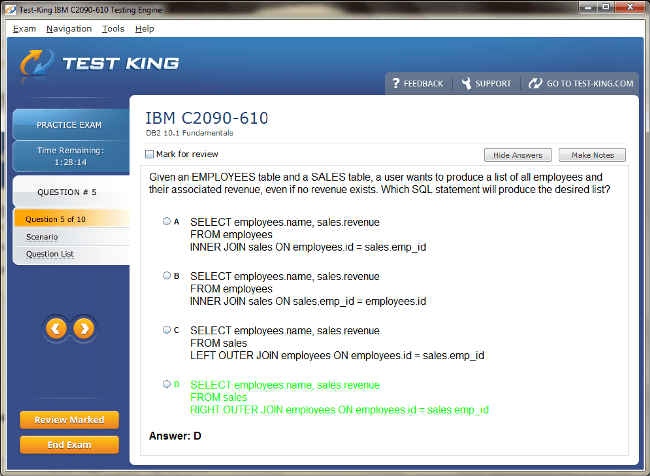This screenshot has width=650, height=476.
Task: Click the RIGHT OUTER JOIN line of option D
Action: click(x=340, y=410)
